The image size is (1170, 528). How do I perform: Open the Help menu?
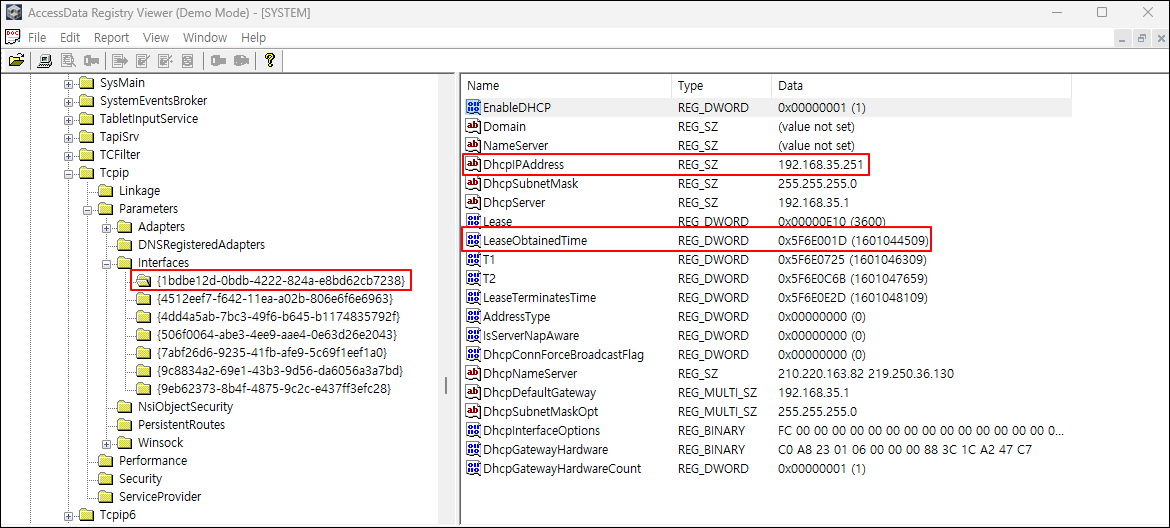click(x=254, y=37)
